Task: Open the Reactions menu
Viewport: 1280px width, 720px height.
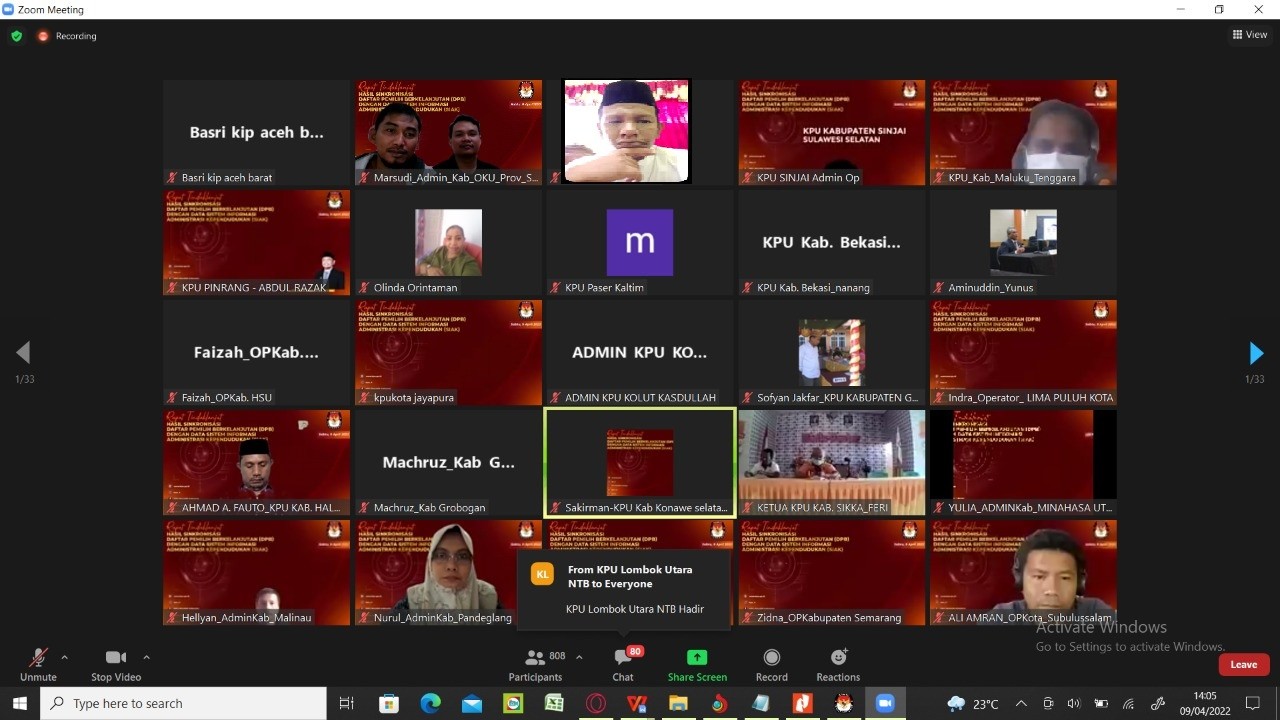Action: (838, 664)
